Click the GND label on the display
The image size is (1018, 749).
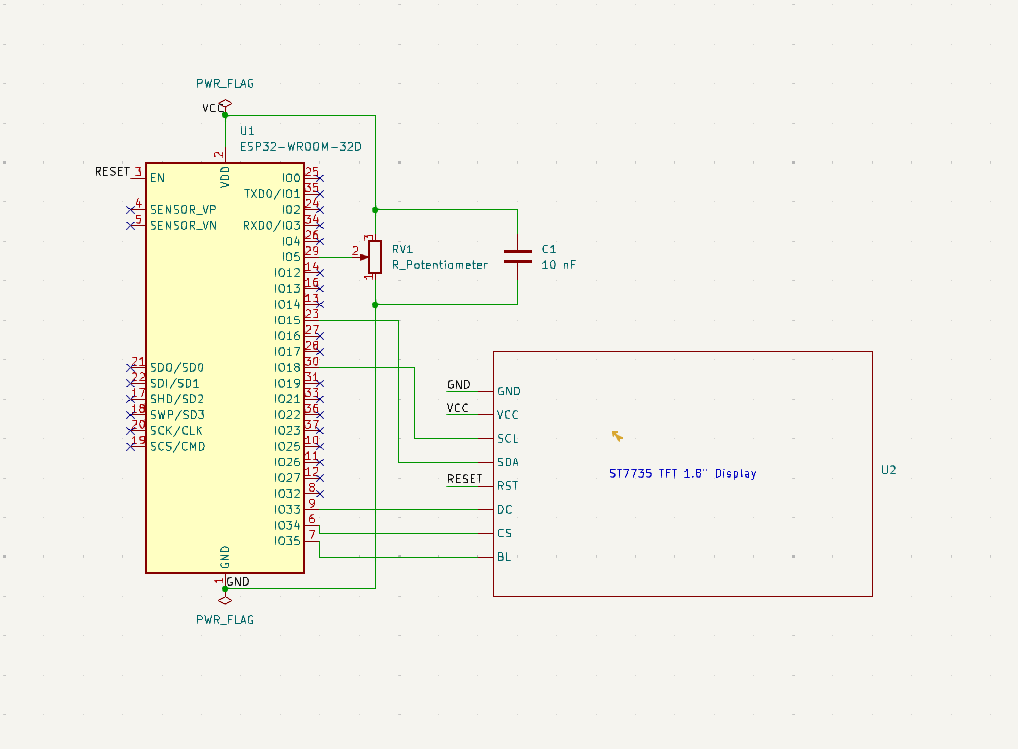[x=457, y=384]
